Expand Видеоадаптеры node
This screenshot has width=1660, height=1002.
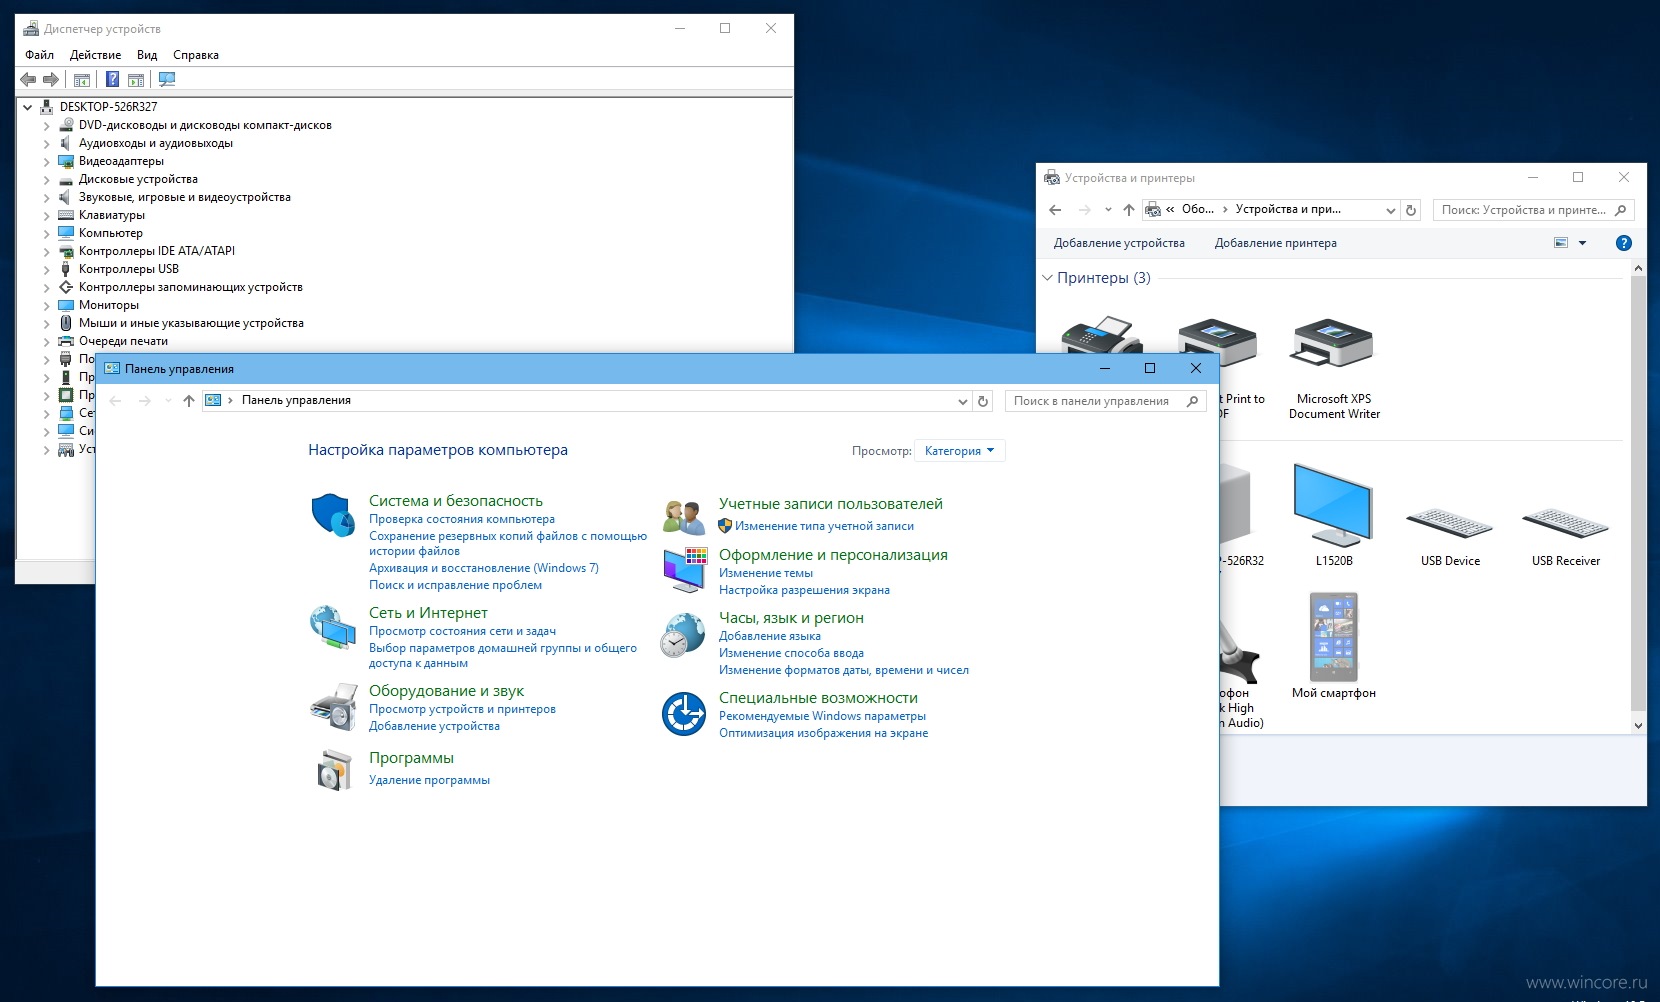(x=46, y=162)
